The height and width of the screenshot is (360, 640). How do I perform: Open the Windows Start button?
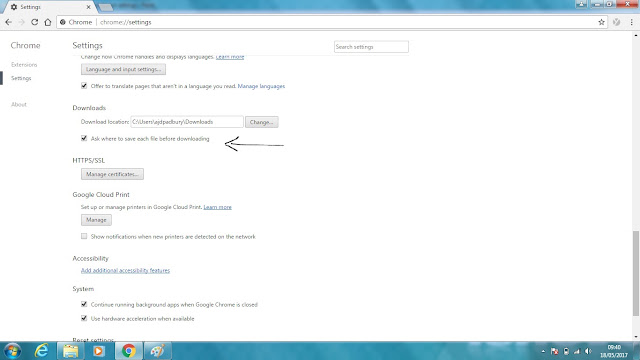pos(13,351)
